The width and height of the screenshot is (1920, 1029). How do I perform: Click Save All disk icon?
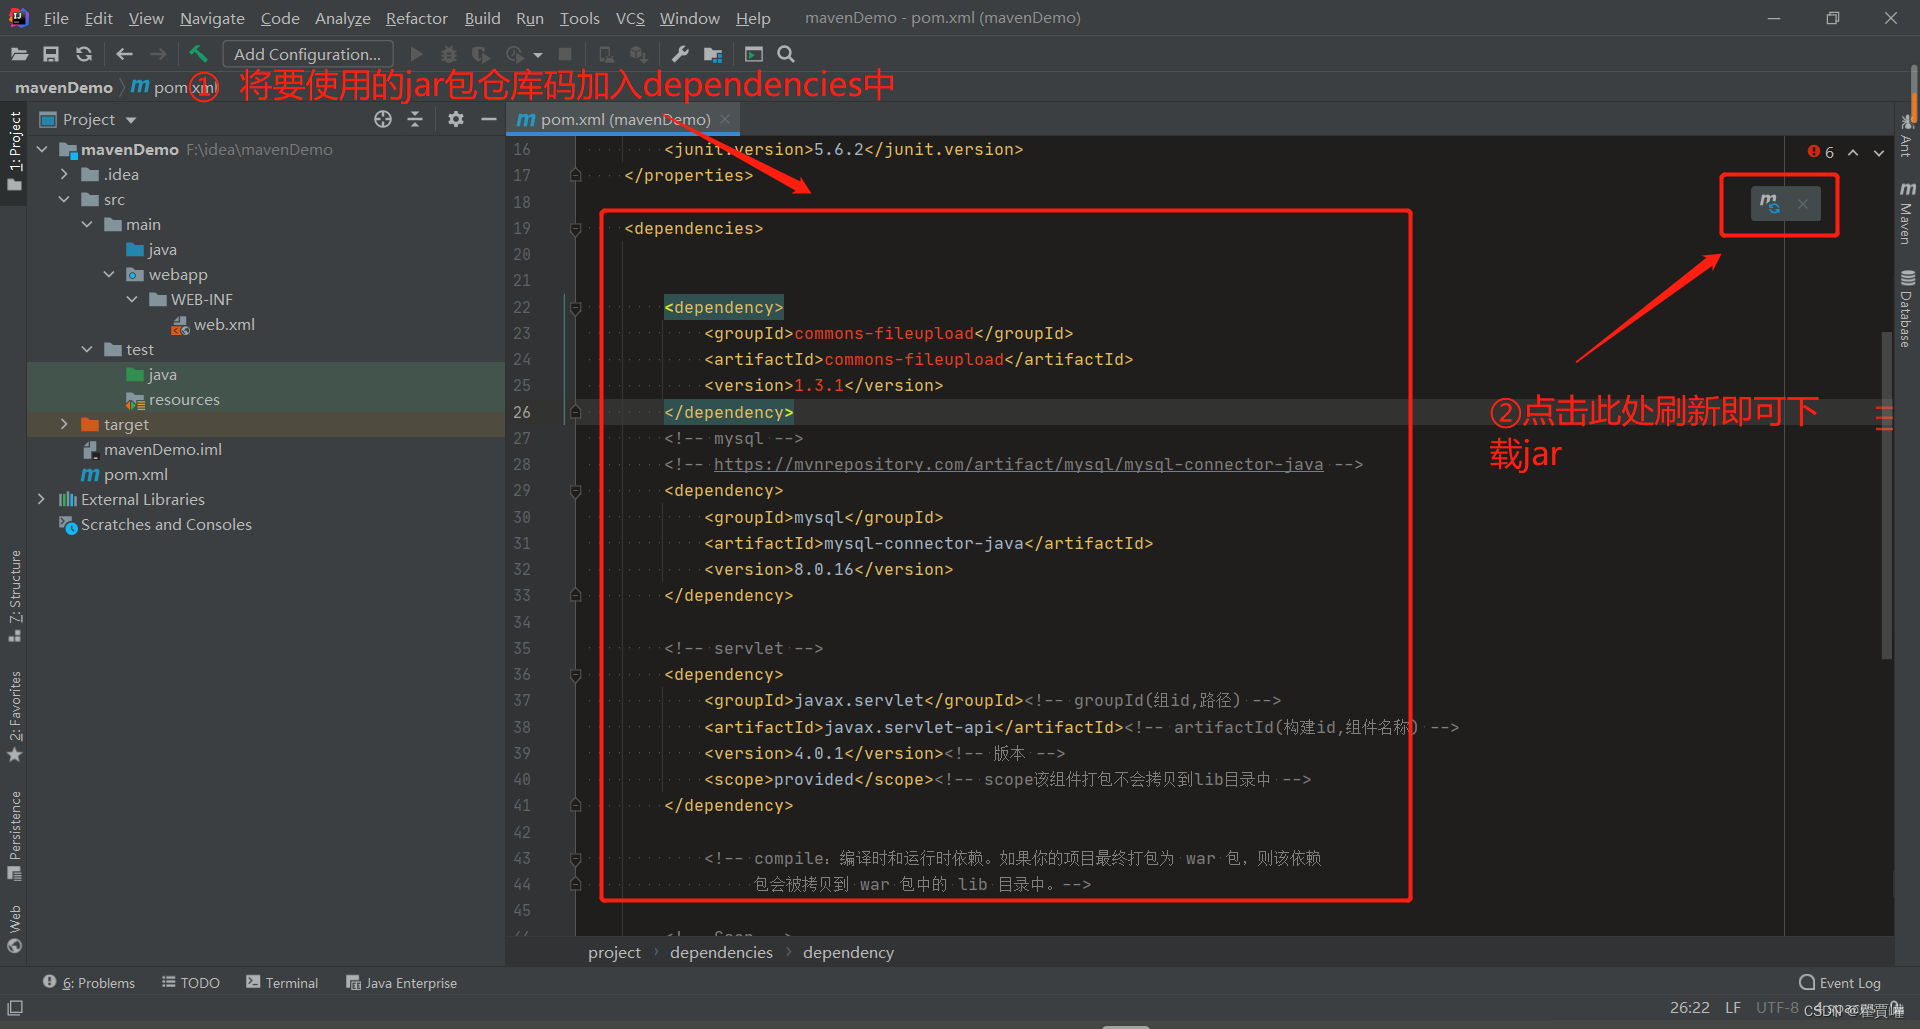[x=51, y=54]
